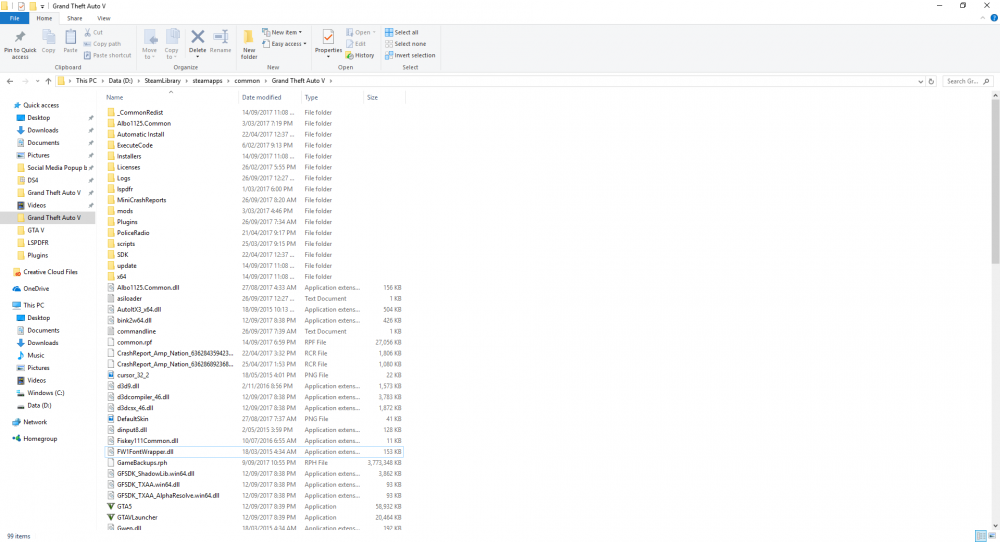Select the Plugins folder in file list
This screenshot has height=542, width=1000.
pyautogui.click(x=127, y=222)
